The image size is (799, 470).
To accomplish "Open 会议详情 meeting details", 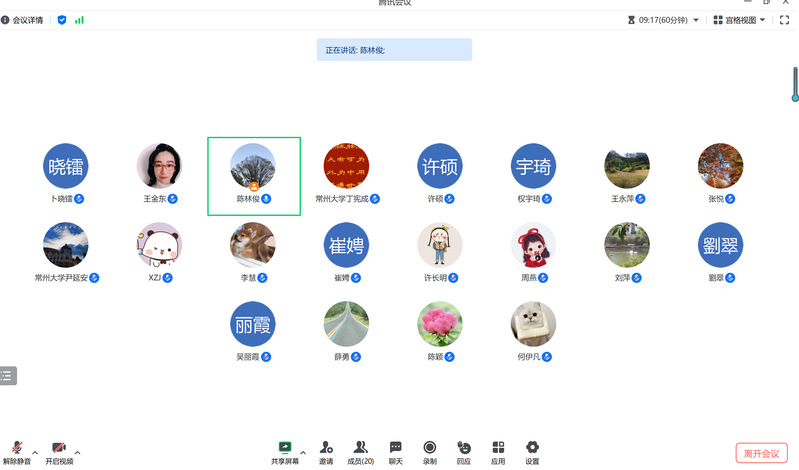I will 22,20.
